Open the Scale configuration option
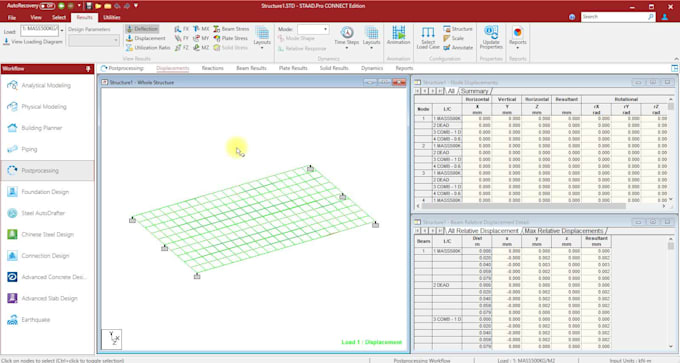The image size is (680, 363). (x=454, y=38)
